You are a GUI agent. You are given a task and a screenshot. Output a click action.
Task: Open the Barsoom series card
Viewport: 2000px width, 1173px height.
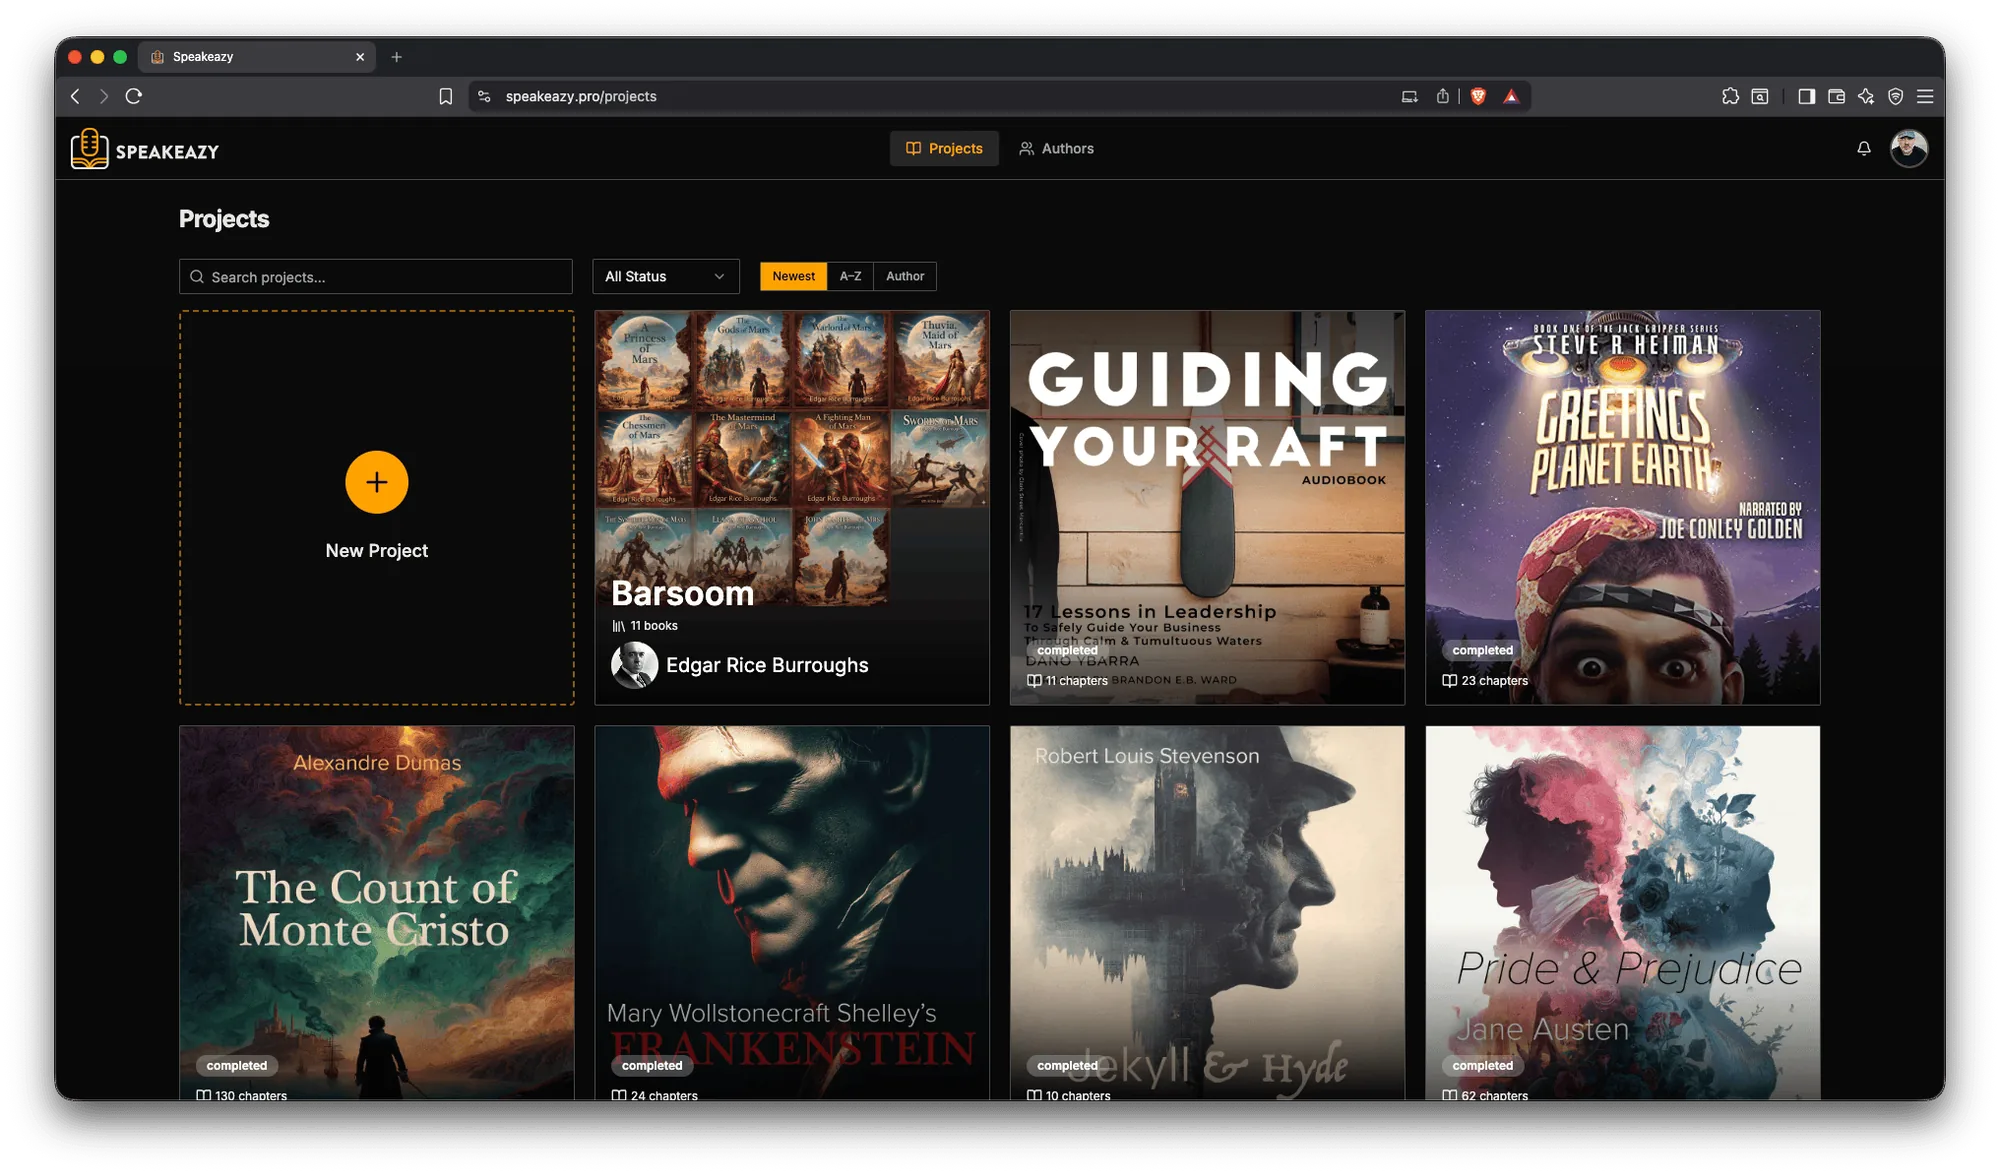791,507
